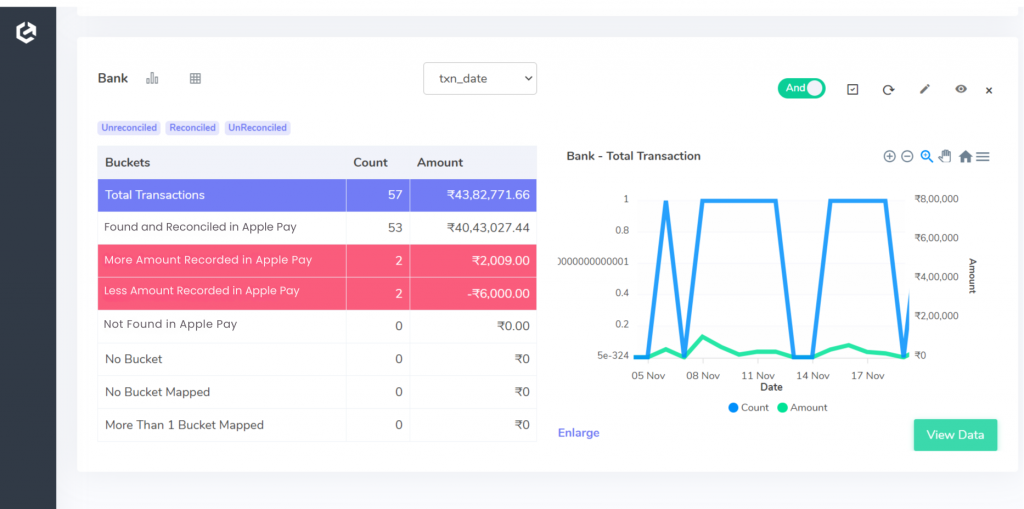
Task: Open the pencil edit icon
Action: pos(924,89)
